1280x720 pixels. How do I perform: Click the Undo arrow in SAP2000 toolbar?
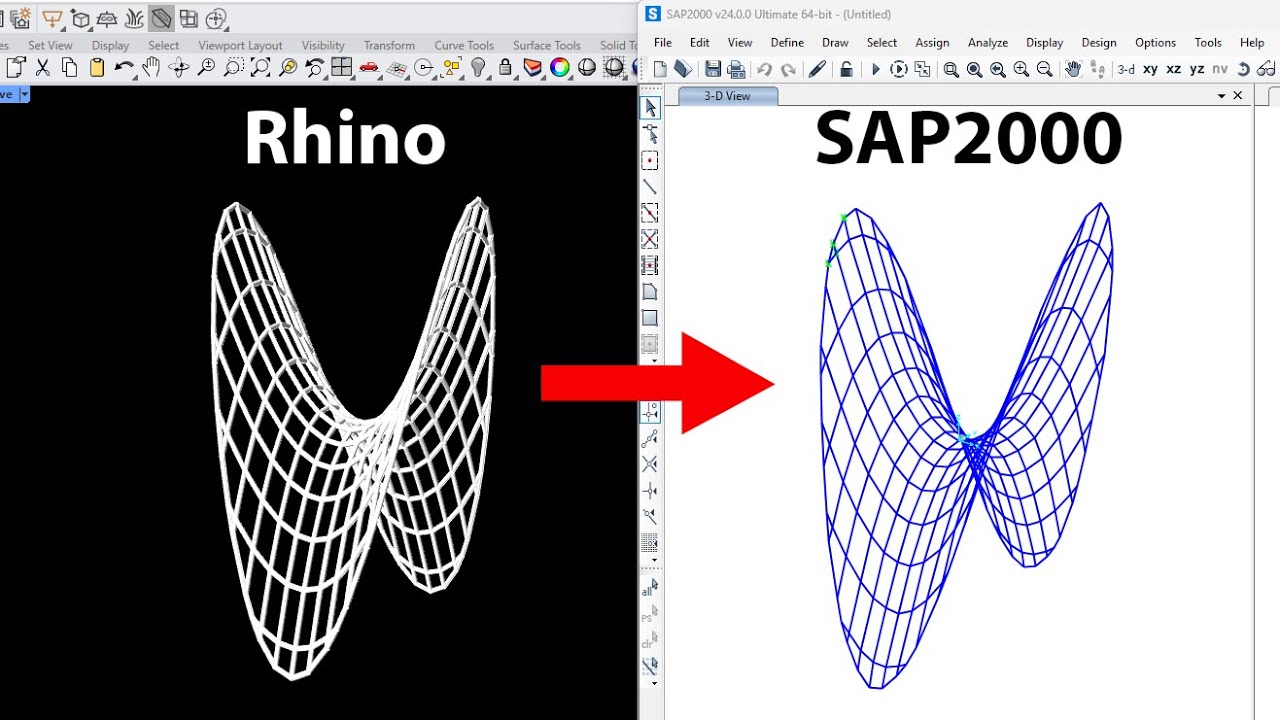click(x=764, y=69)
